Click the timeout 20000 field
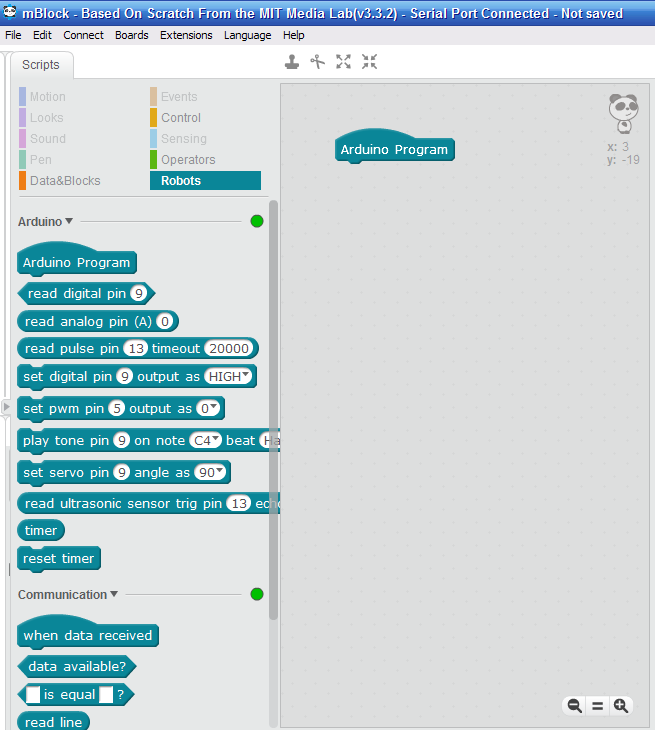Viewport: 655px width, 730px height. pos(229,348)
